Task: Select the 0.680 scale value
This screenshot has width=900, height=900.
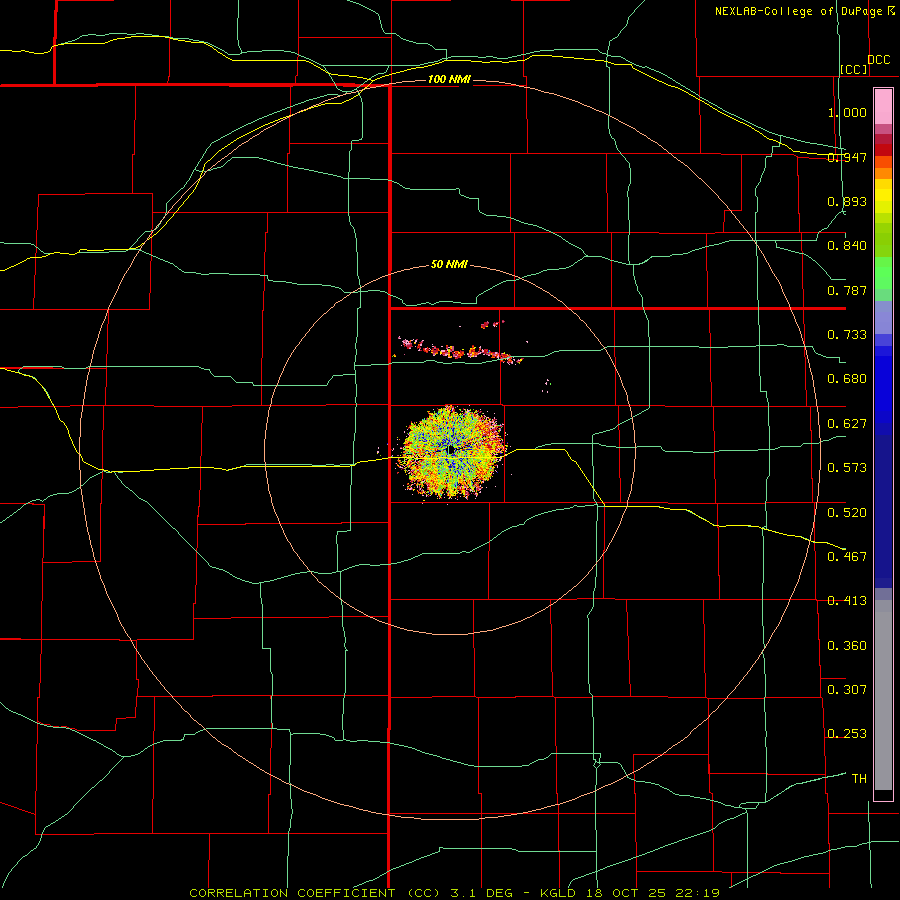Action: (x=847, y=379)
